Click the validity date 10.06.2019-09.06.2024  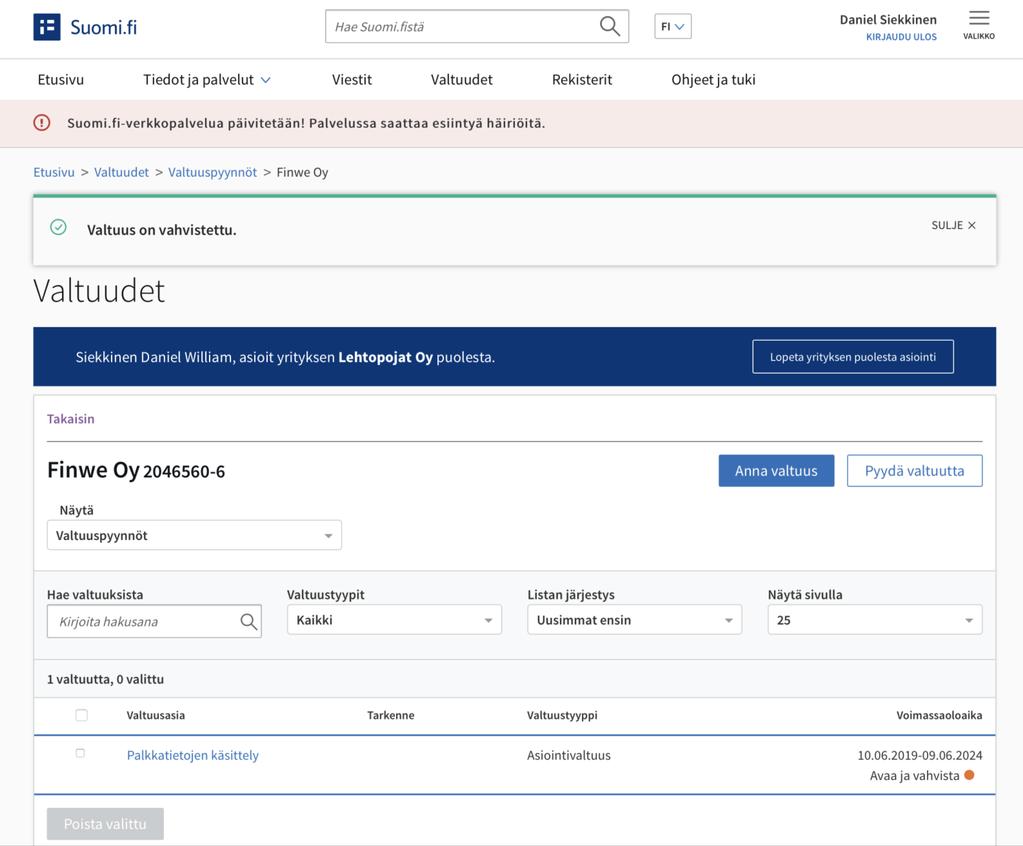(919, 755)
